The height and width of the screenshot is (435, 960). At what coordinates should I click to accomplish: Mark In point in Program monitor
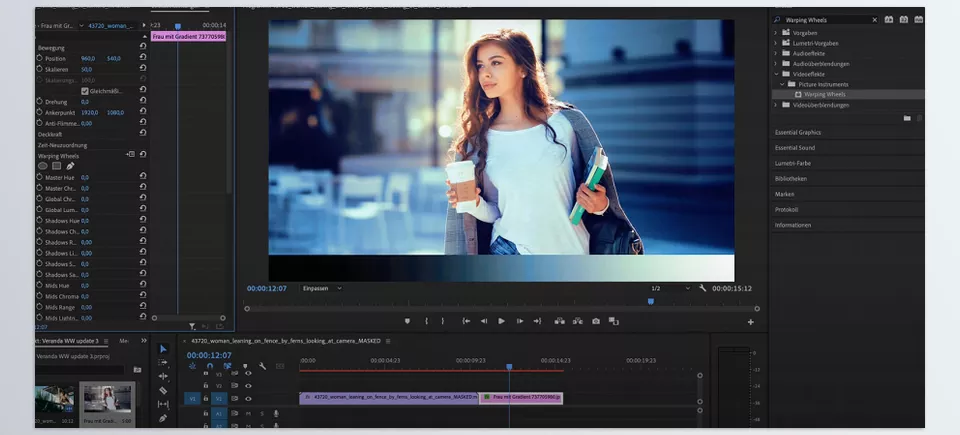426,321
